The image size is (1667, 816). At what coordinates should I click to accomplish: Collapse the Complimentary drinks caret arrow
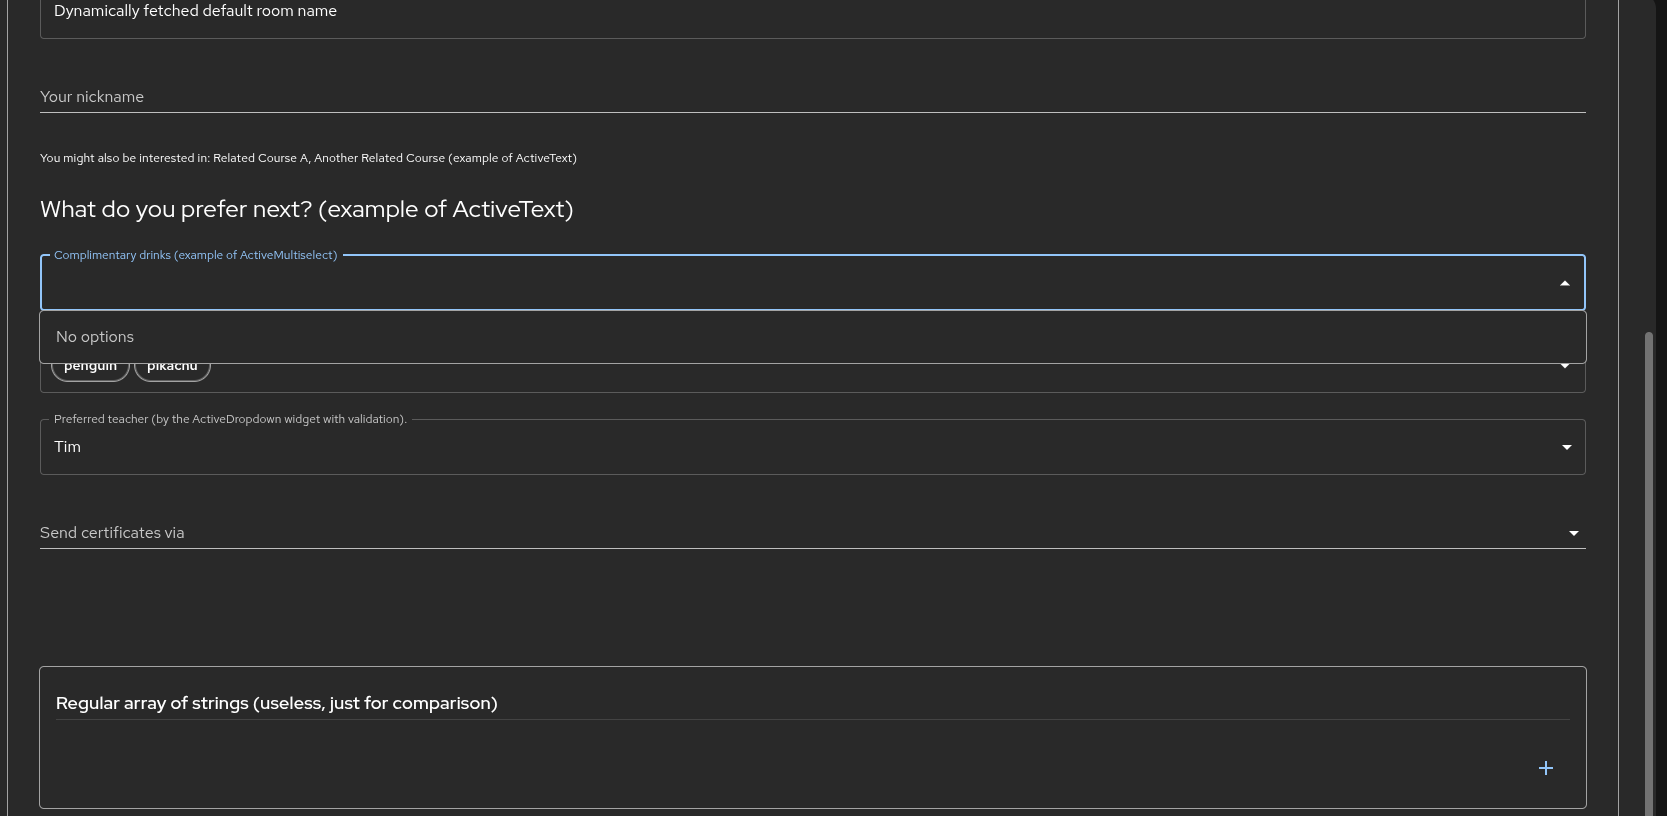click(1565, 284)
